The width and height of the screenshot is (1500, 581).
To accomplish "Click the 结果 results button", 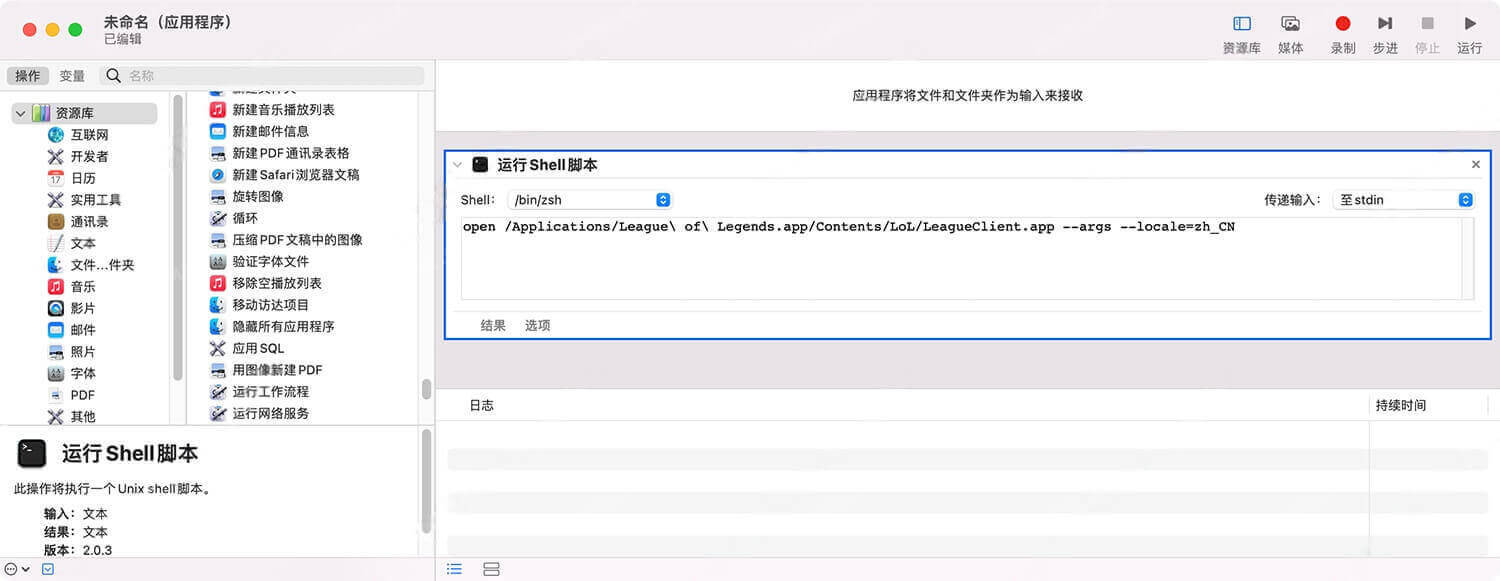I will pyautogui.click(x=492, y=325).
